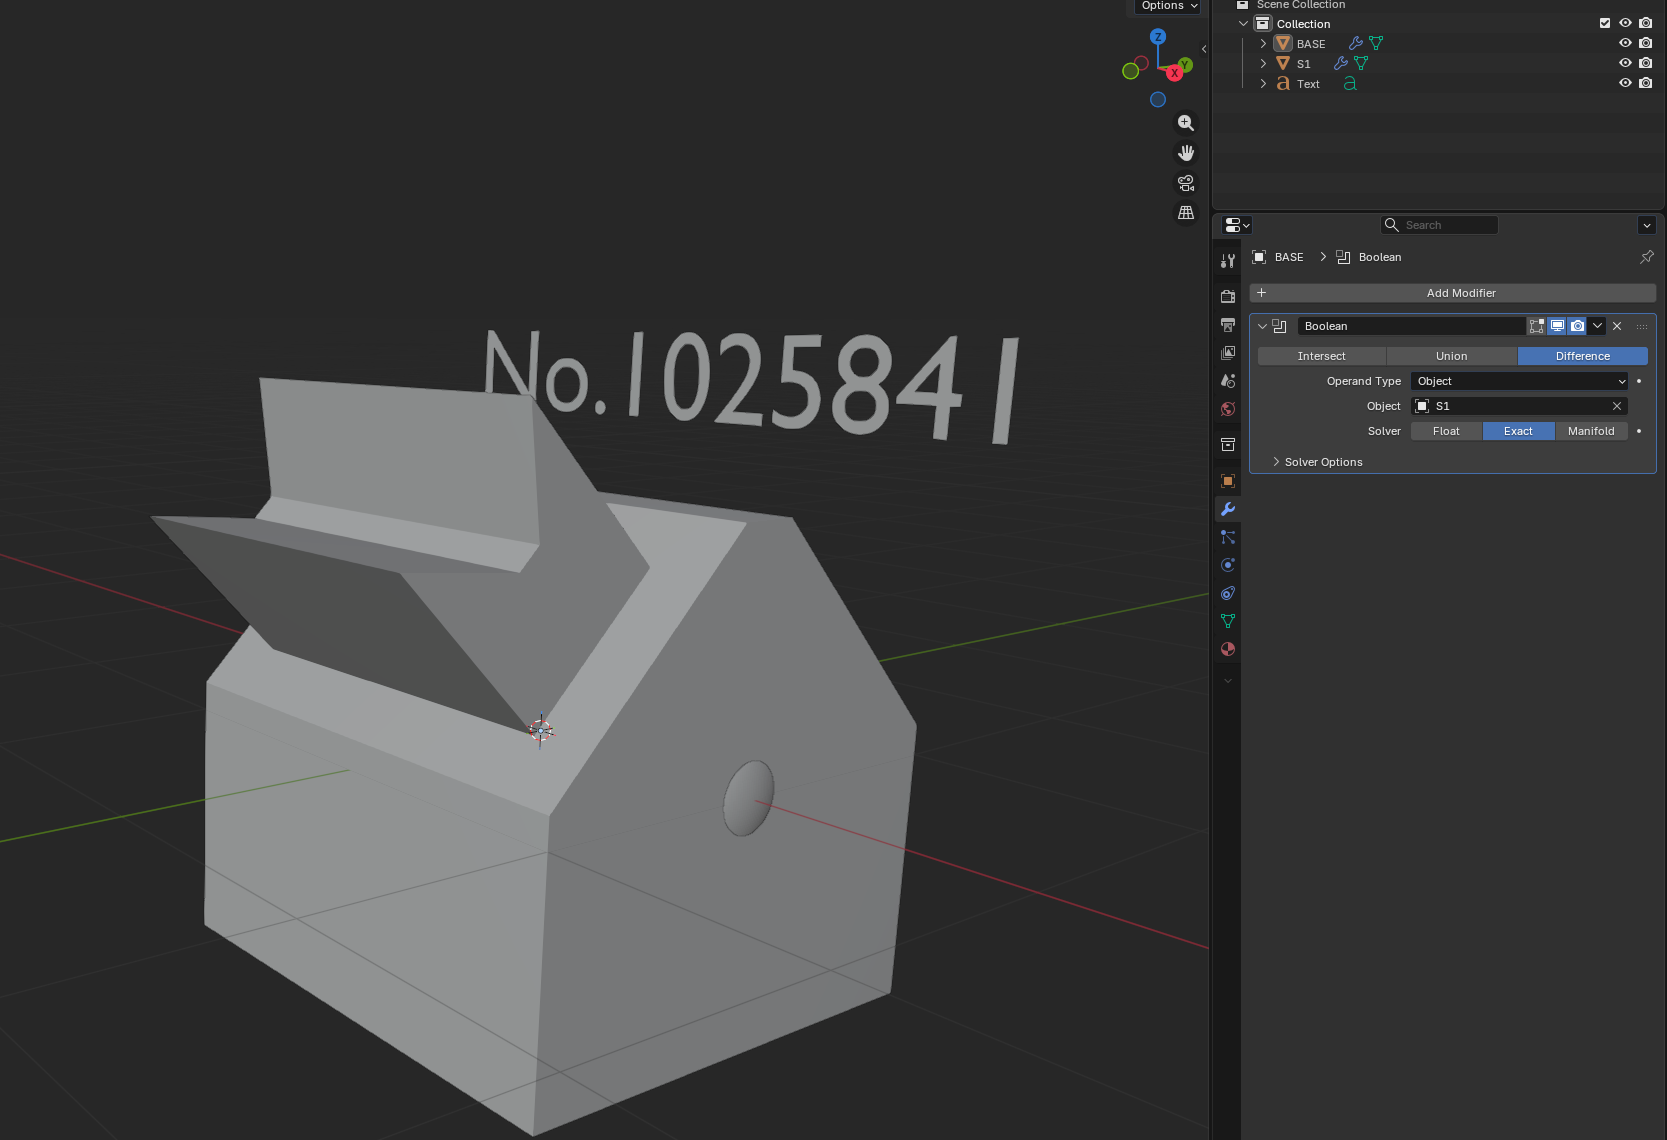Set boolean operation to Union

pos(1452,356)
